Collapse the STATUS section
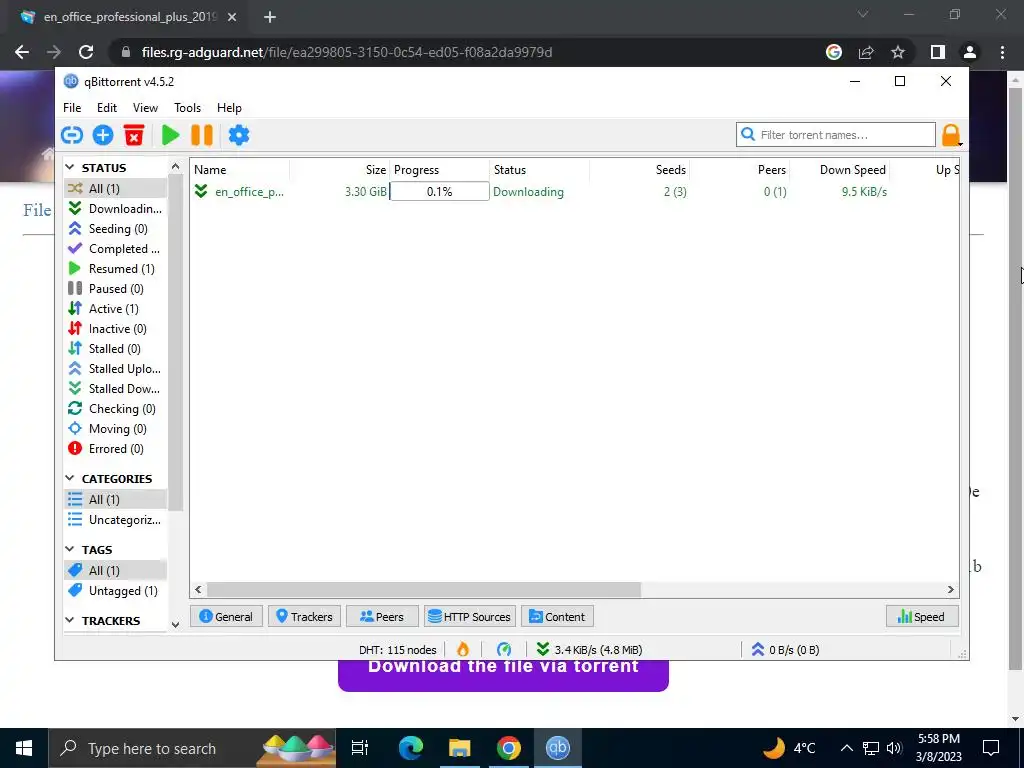This screenshot has height=768, width=1024. (71, 168)
